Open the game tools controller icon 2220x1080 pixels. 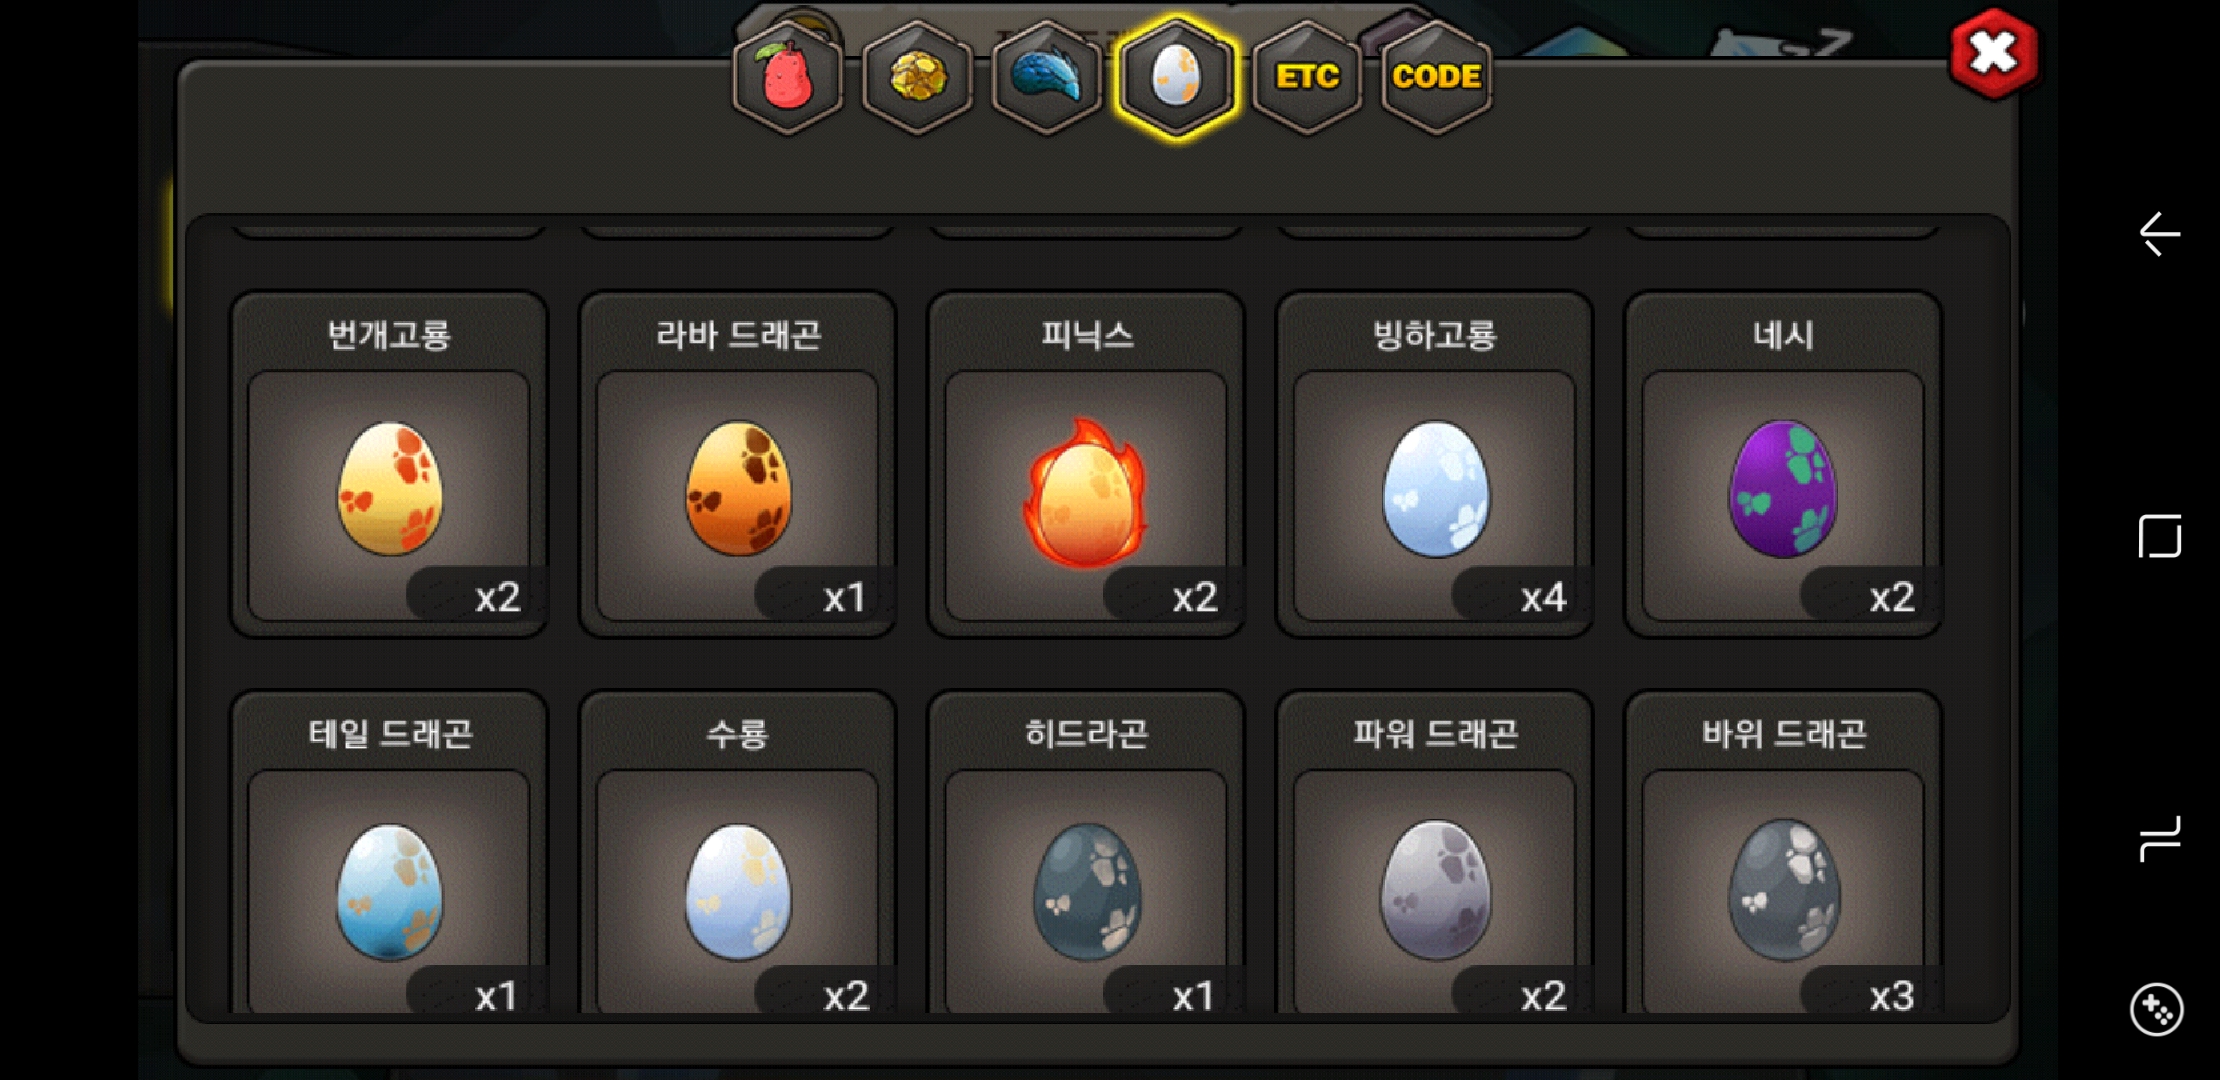pos(2157,1010)
